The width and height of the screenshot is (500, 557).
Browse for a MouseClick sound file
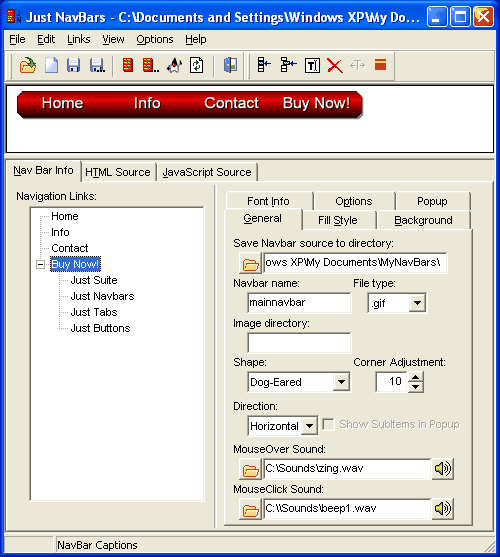[250, 509]
